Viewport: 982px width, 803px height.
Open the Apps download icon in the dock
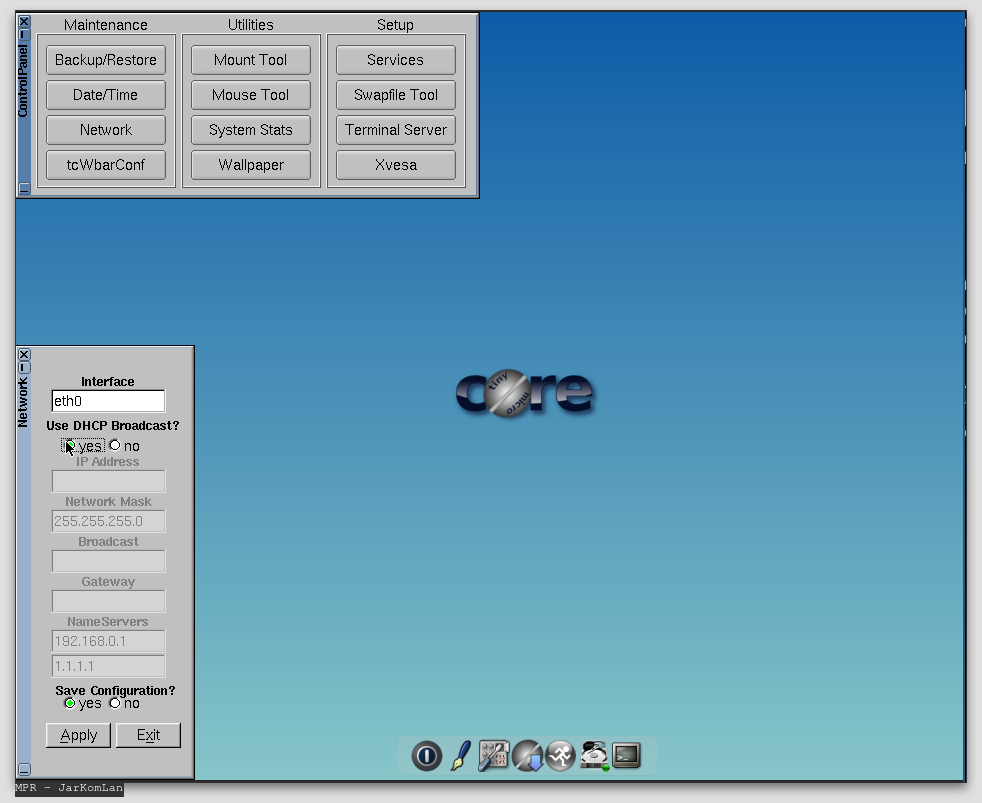[x=527, y=756]
